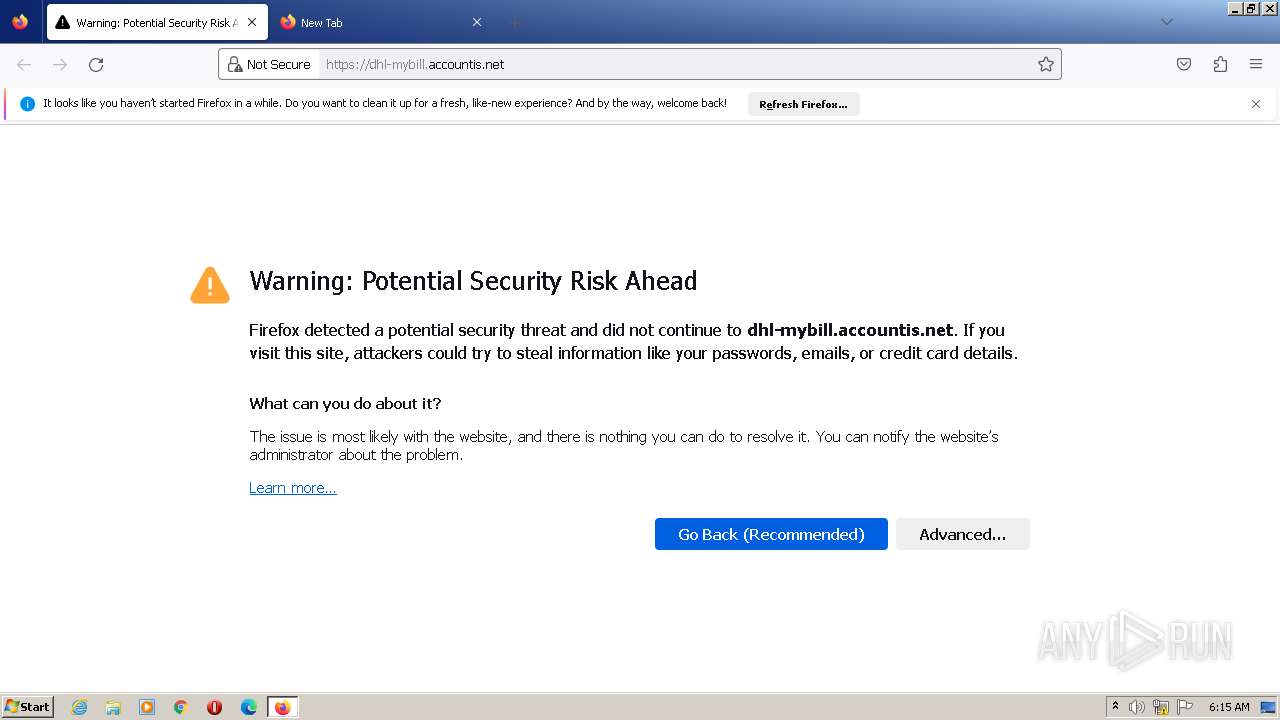Screen dimensions: 1280x720
Task: Expand the Advanced… options
Action: pyautogui.click(x=962, y=534)
